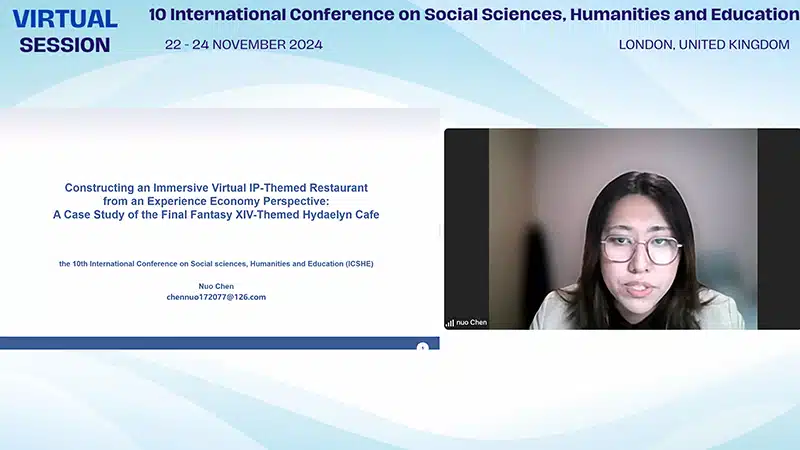Click the blue footer bar of the slide
800x450 pixels.
(x=200, y=343)
